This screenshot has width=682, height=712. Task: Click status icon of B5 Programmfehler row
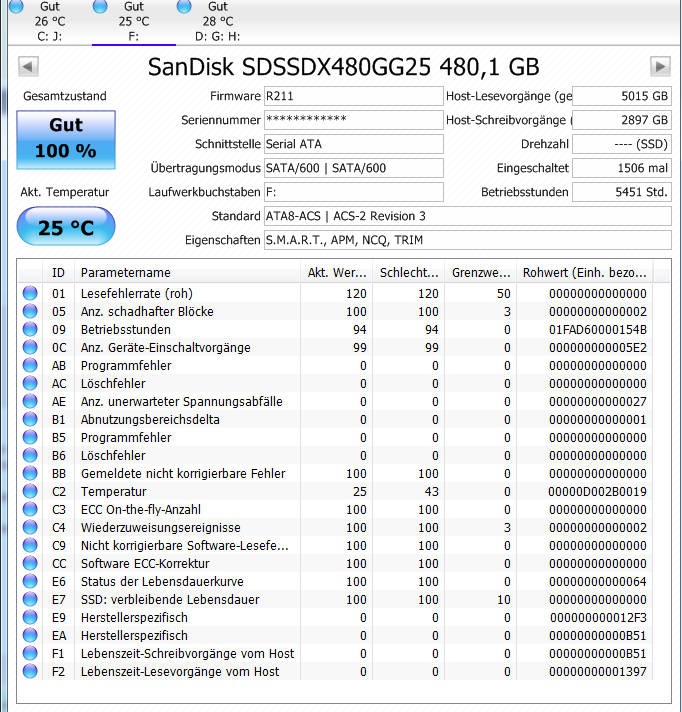(30, 437)
